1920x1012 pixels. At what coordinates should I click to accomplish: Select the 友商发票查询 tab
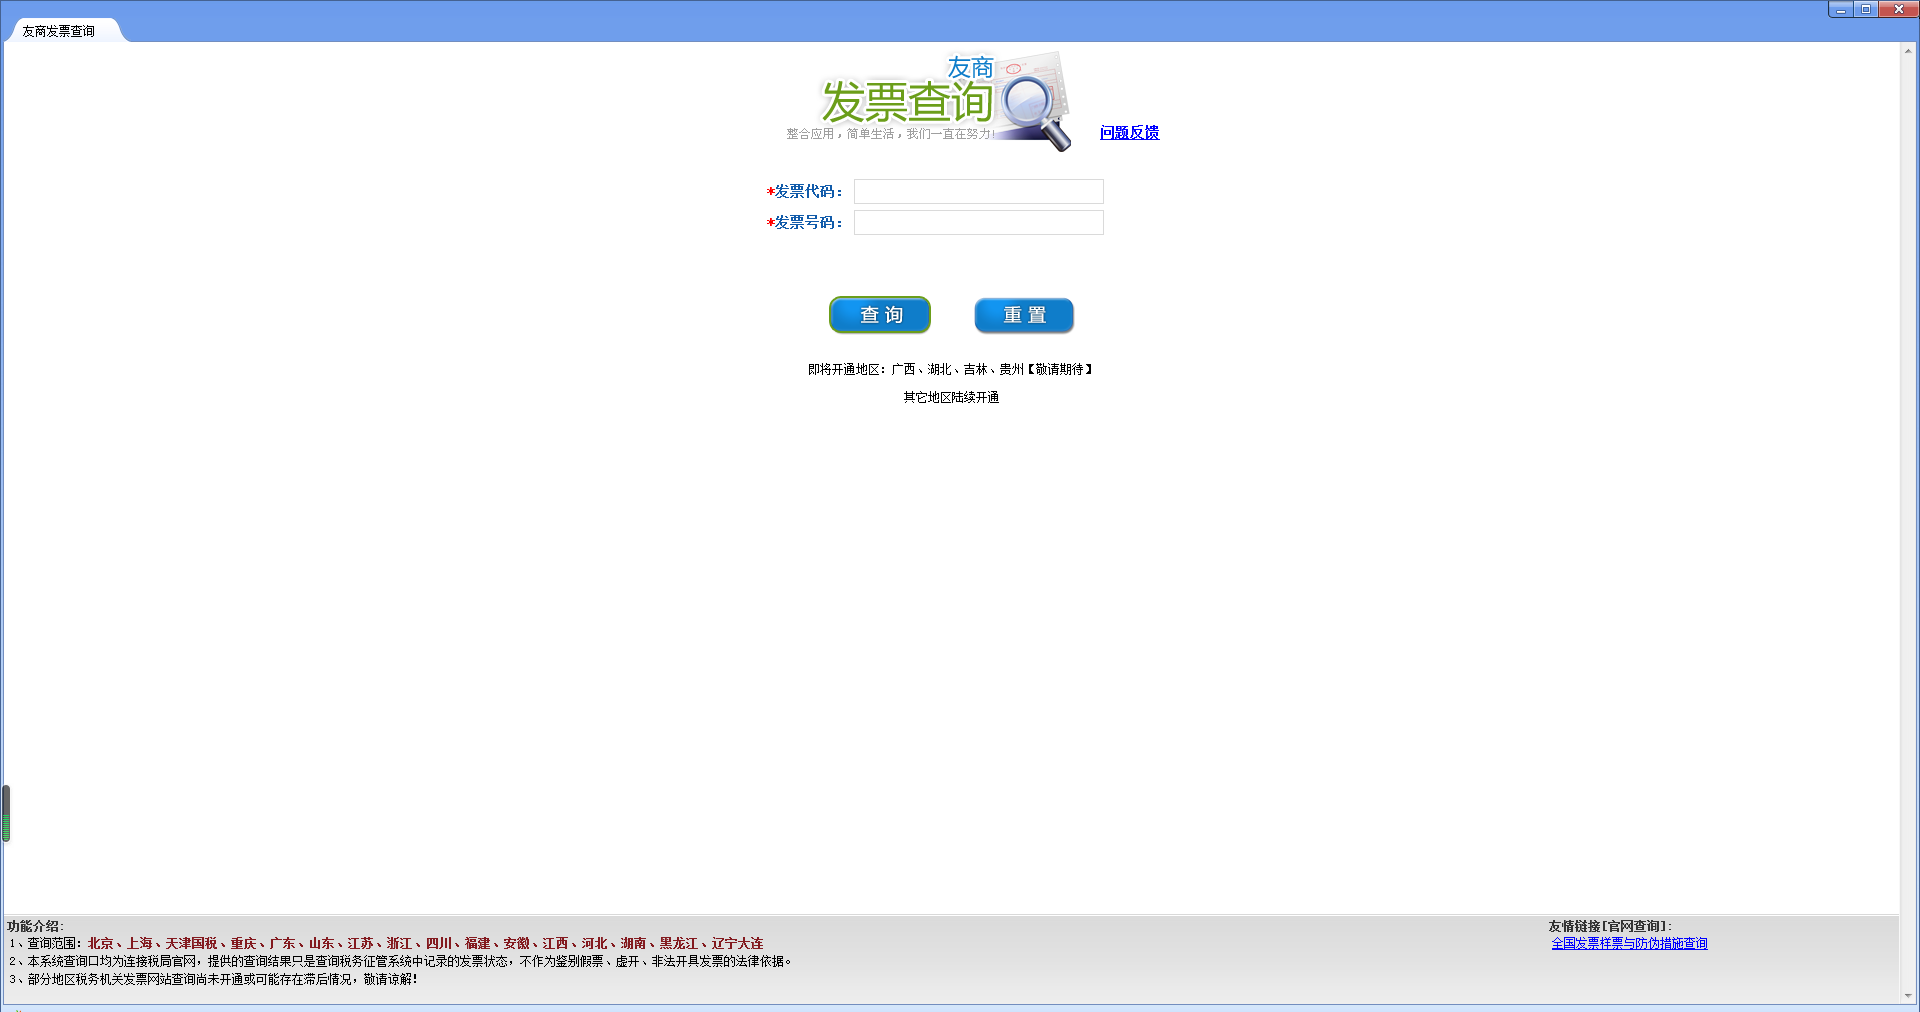click(60, 31)
